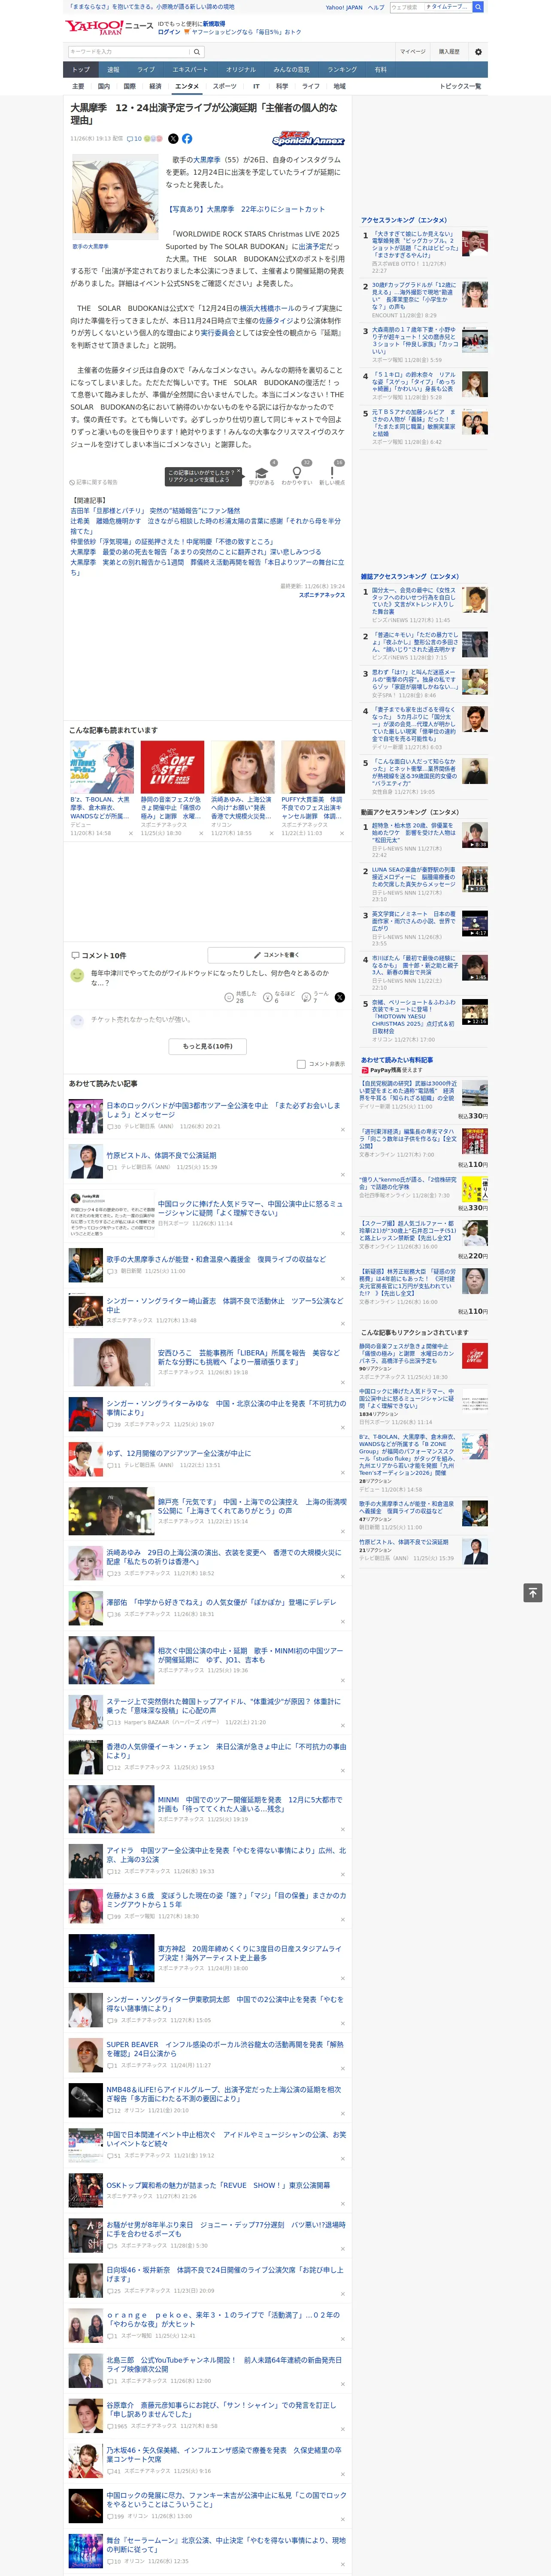Image resolution: width=551 pixels, height=2576 pixels.
Task: Click the blue search button in the top web search box
Action: 478,7
